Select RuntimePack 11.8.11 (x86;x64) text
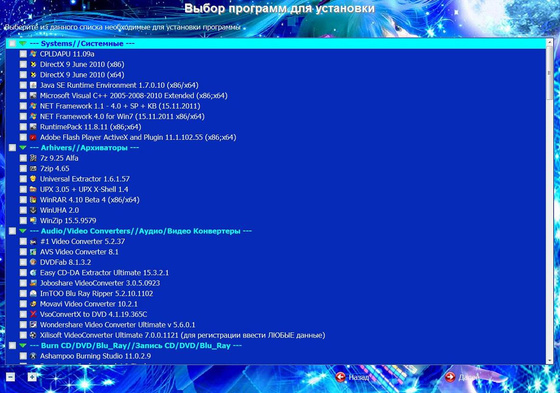This screenshot has height=393, width=560. [x=90, y=127]
